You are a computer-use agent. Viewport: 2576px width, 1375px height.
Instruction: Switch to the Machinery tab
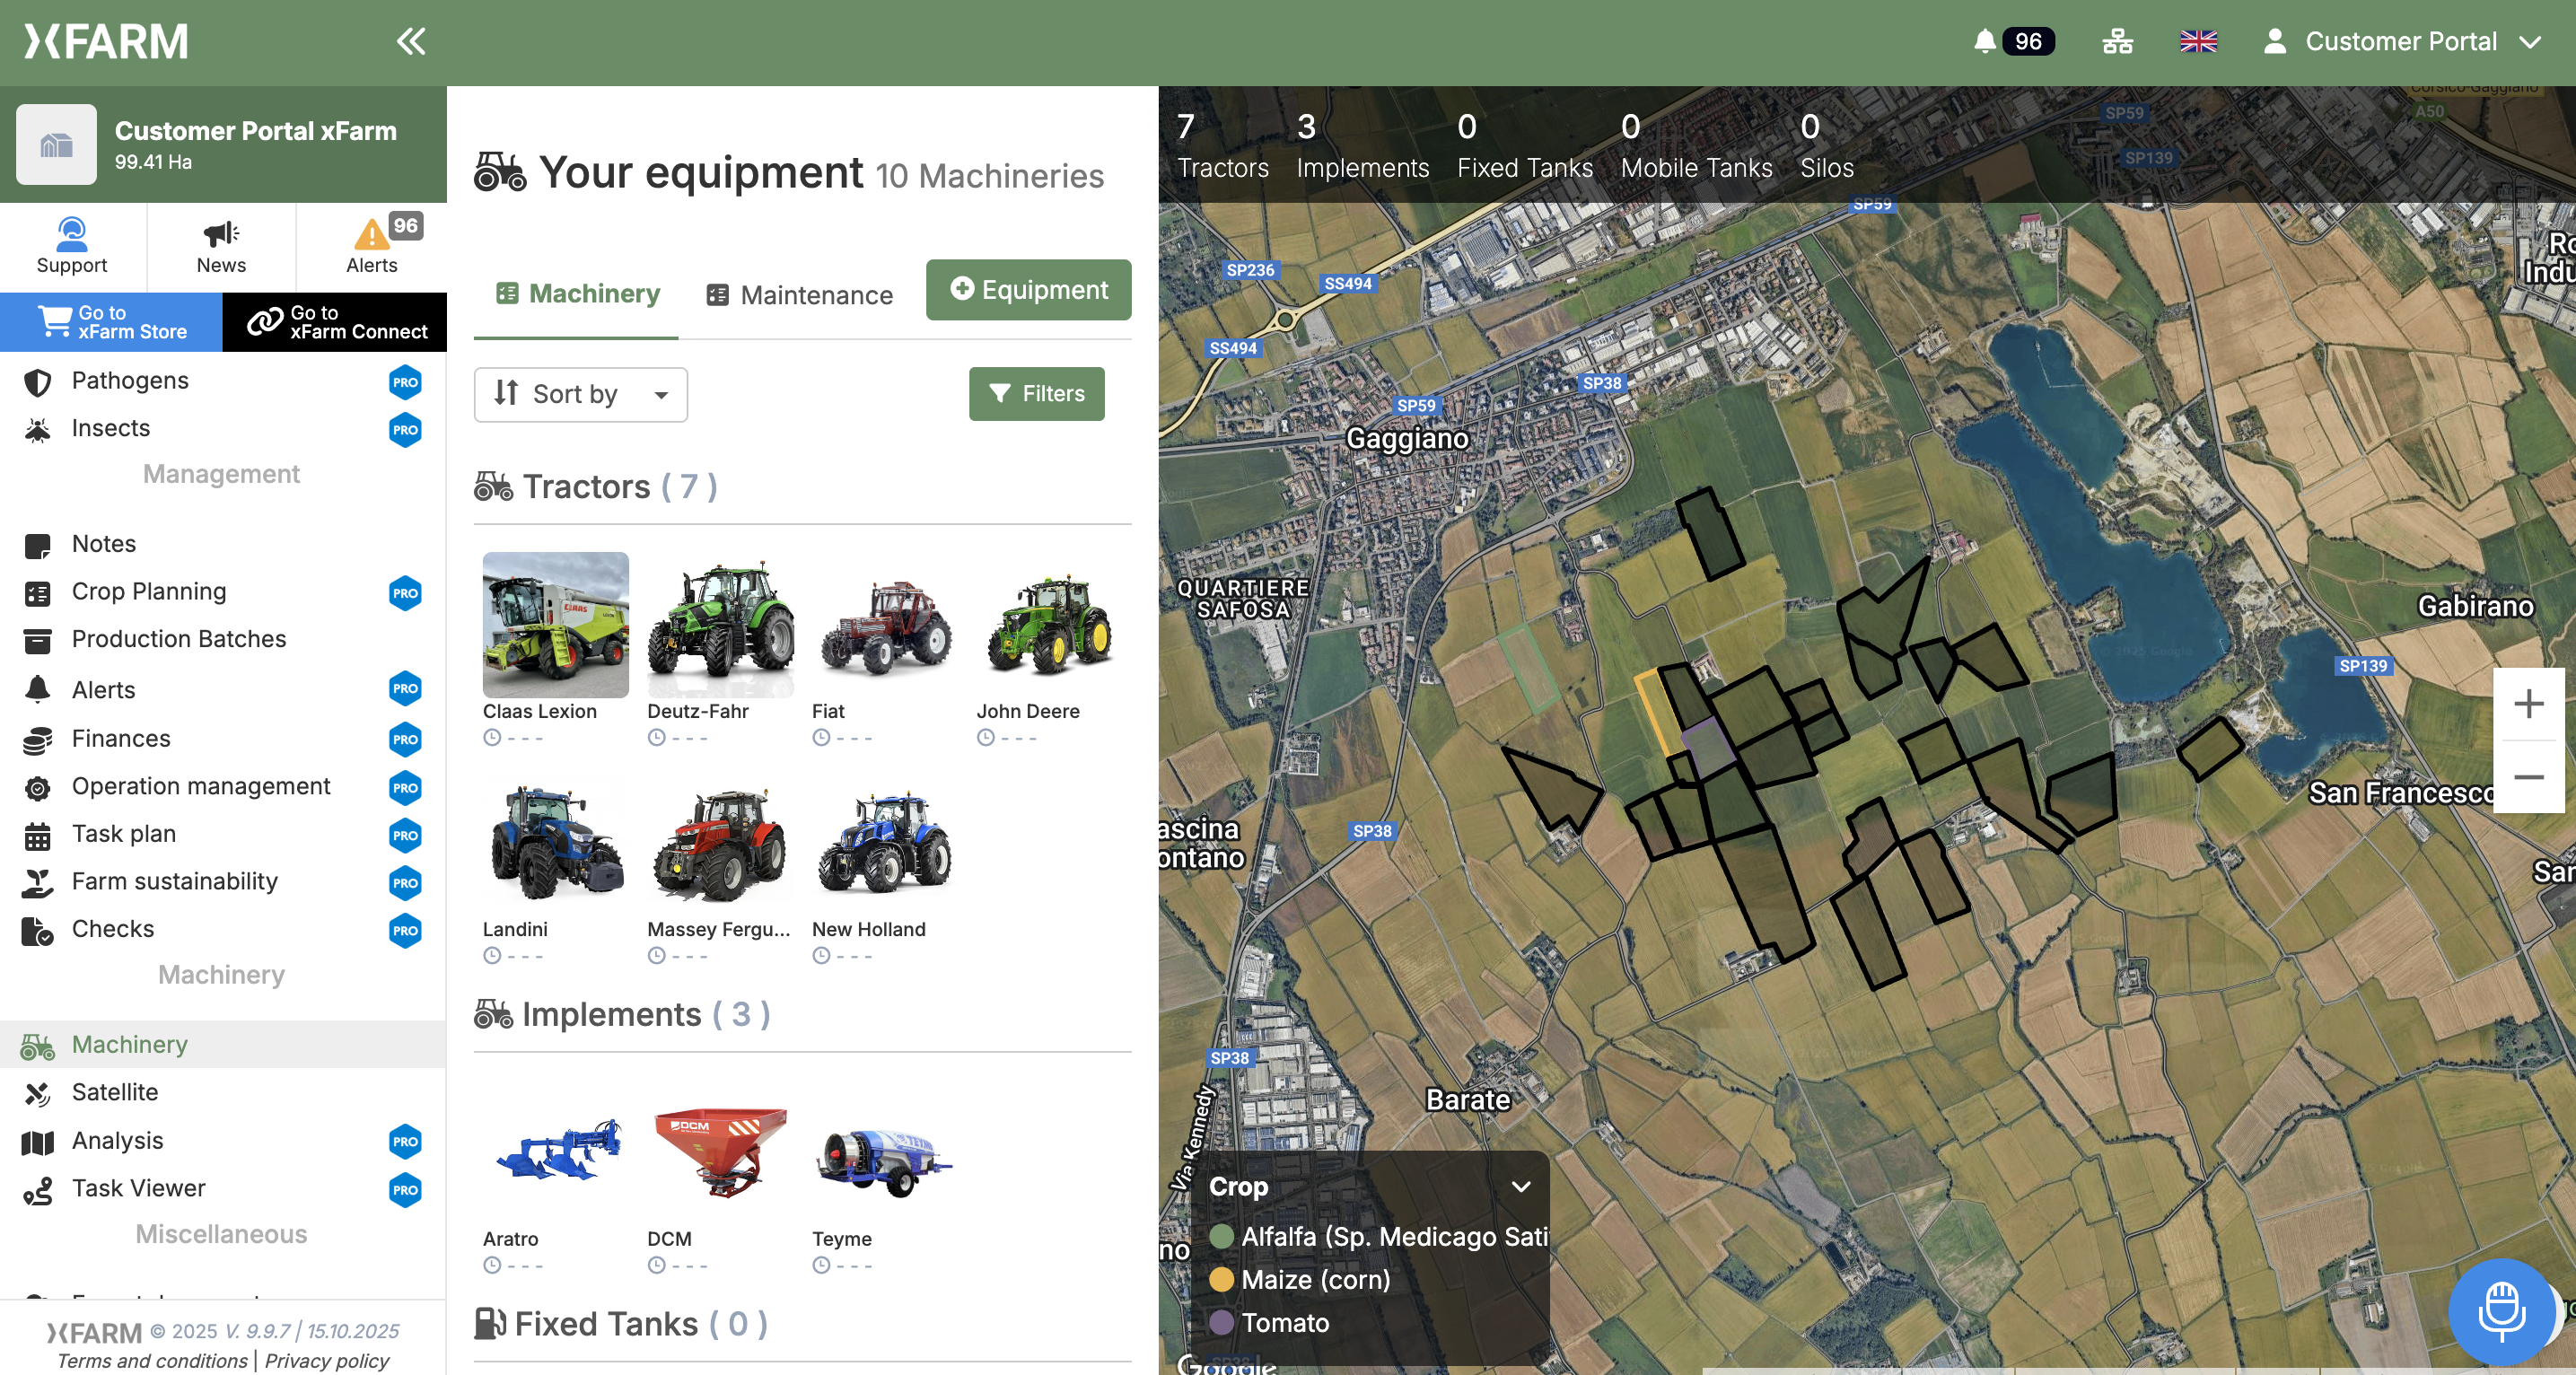tap(577, 294)
